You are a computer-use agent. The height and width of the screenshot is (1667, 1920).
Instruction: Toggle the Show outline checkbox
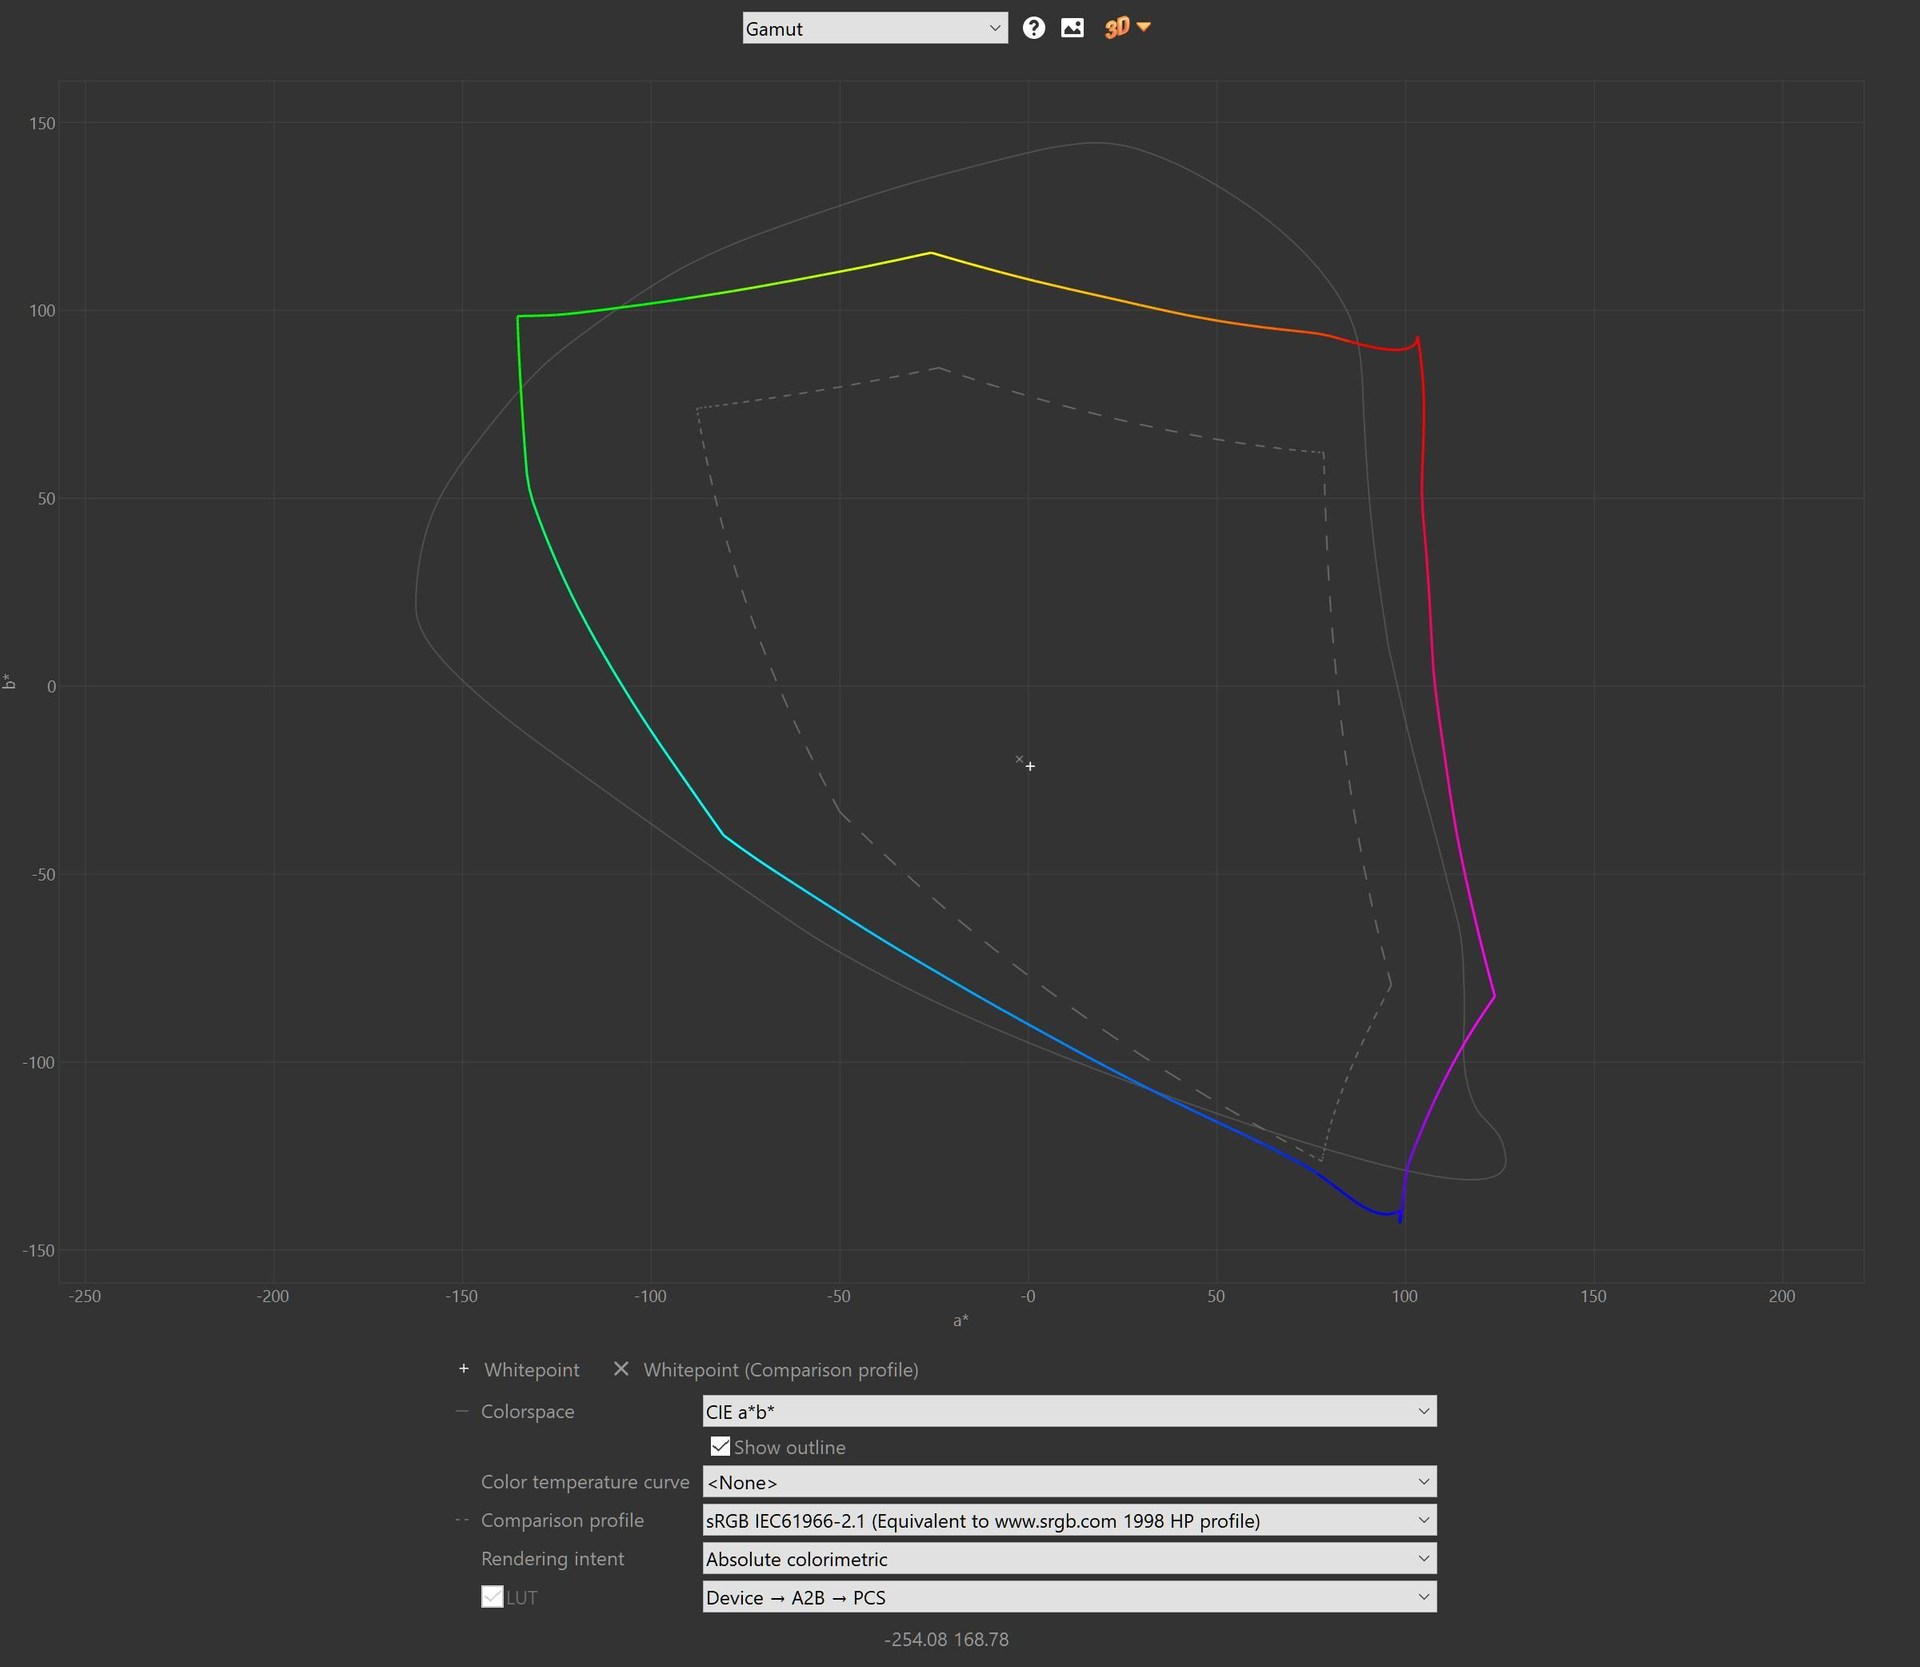(720, 1446)
